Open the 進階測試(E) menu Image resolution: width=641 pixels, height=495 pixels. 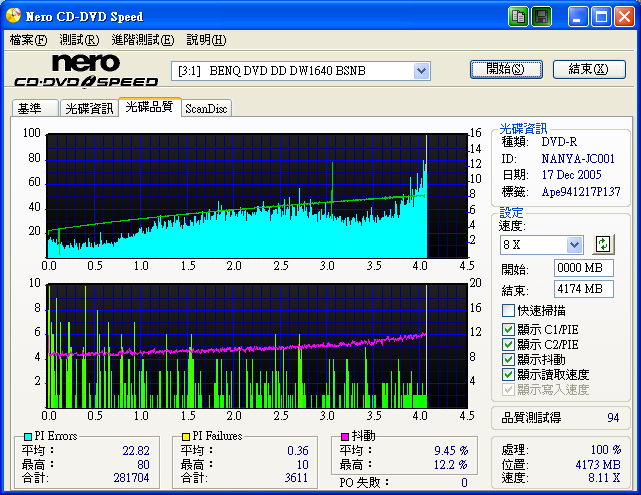143,40
